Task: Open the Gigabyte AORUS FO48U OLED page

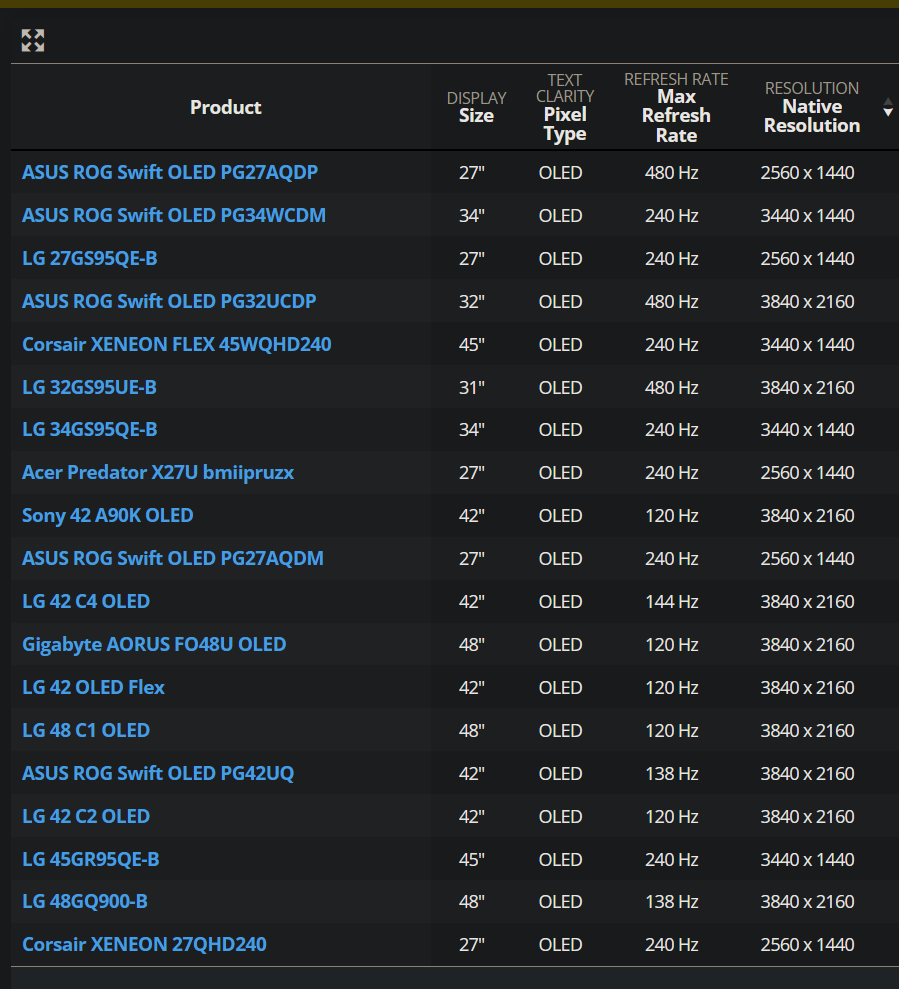Action: click(153, 644)
